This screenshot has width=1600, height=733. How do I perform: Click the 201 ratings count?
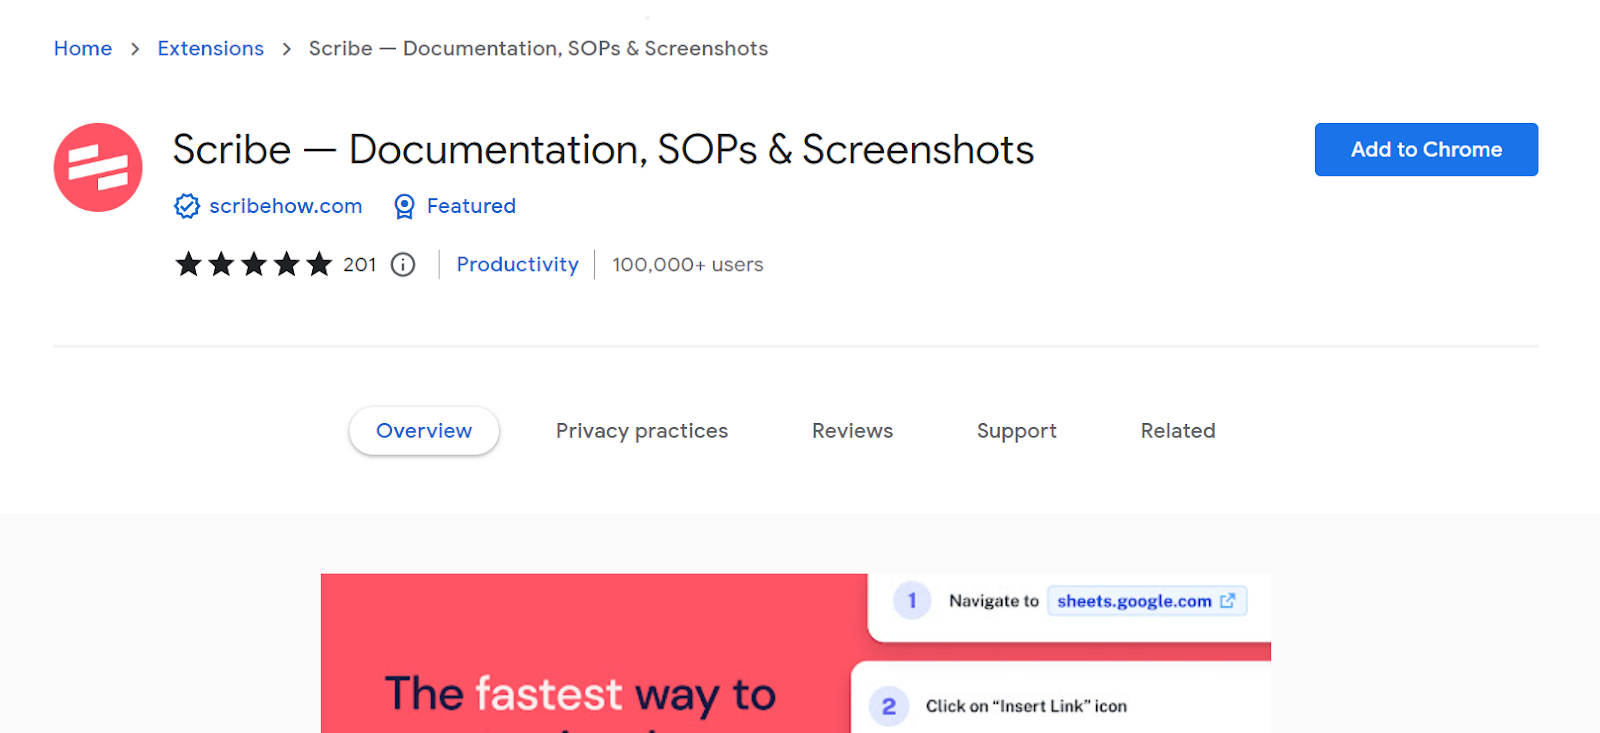(360, 264)
